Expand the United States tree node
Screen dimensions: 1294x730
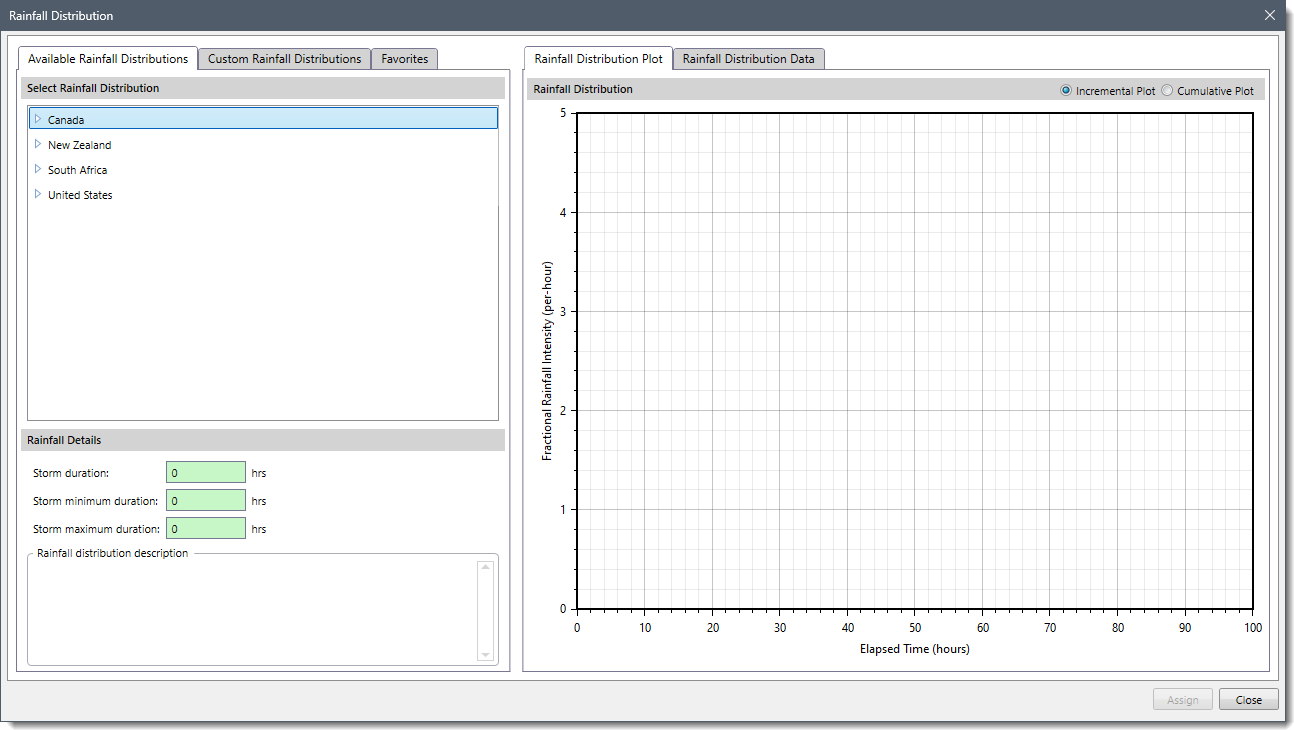[38, 194]
